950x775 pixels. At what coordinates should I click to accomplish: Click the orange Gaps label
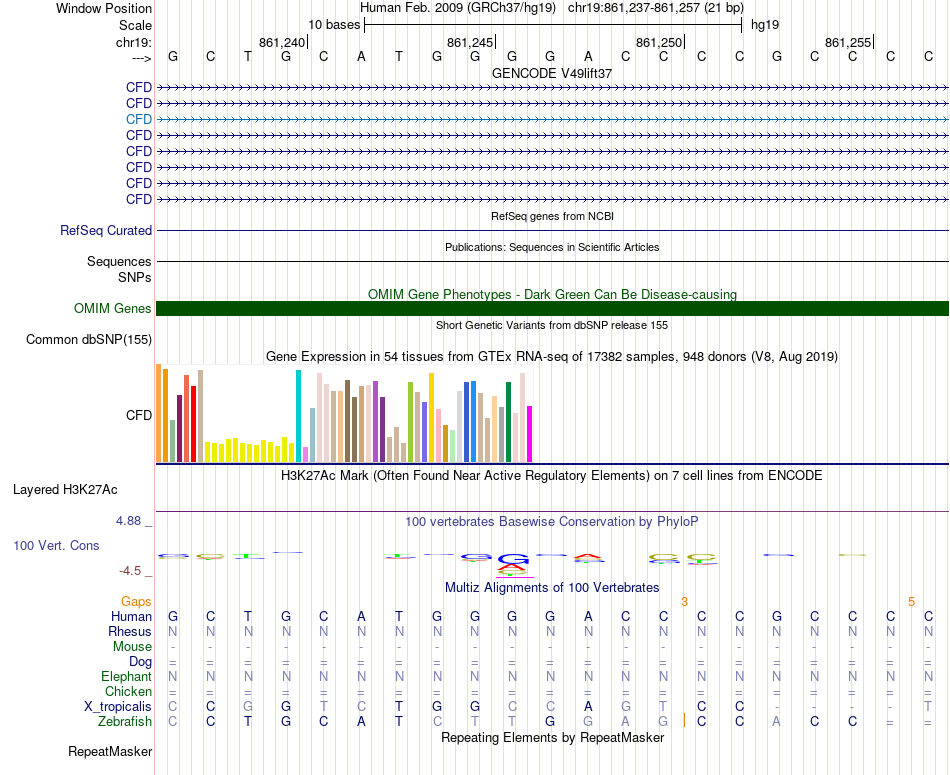pos(136,601)
